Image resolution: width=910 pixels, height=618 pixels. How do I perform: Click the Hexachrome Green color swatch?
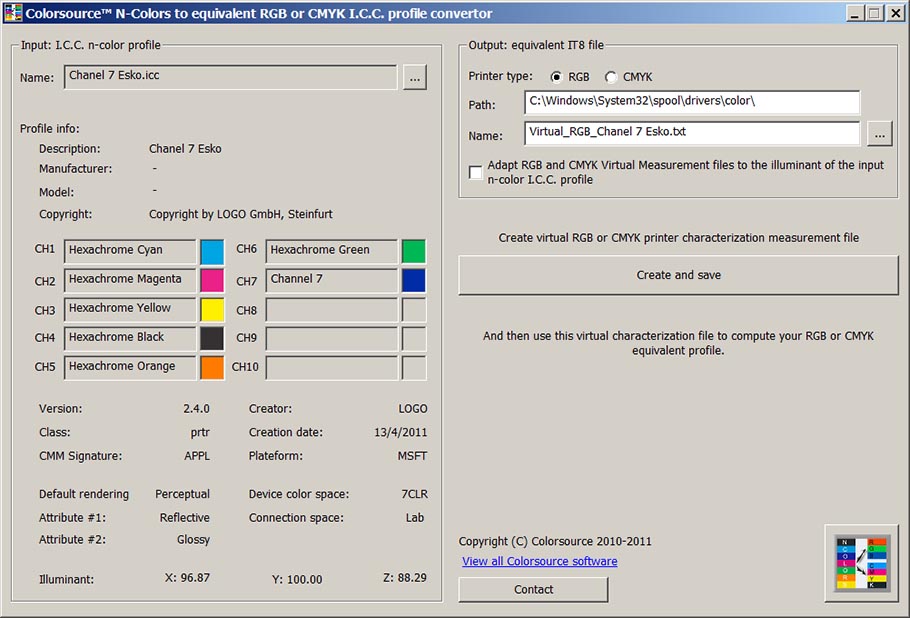414,252
